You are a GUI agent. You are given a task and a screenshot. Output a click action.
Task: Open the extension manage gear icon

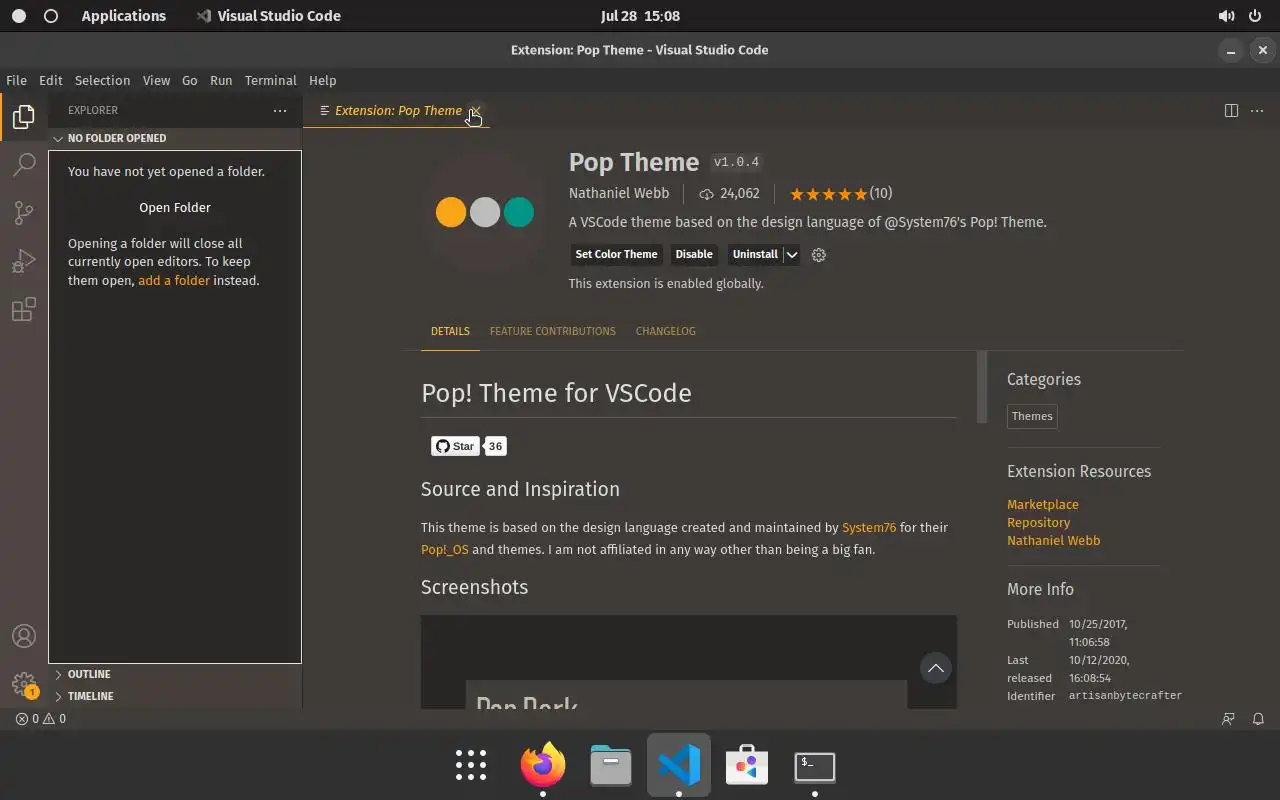coord(819,255)
